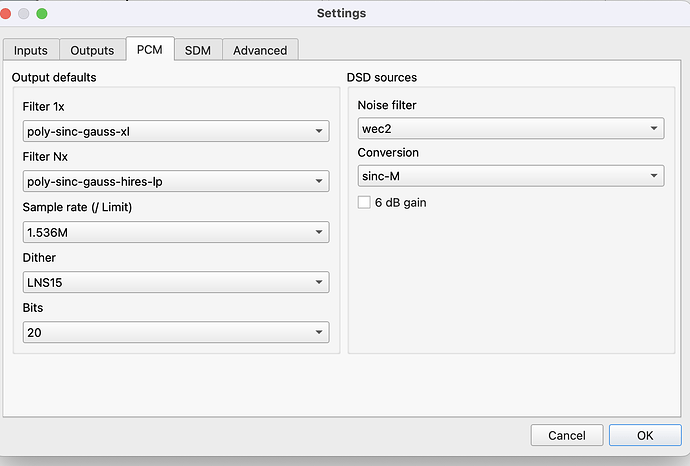Expand the Noise filter dropdown showing wec2
Image resolution: width=690 pixels, height=466 pixels.
(510, 128)
